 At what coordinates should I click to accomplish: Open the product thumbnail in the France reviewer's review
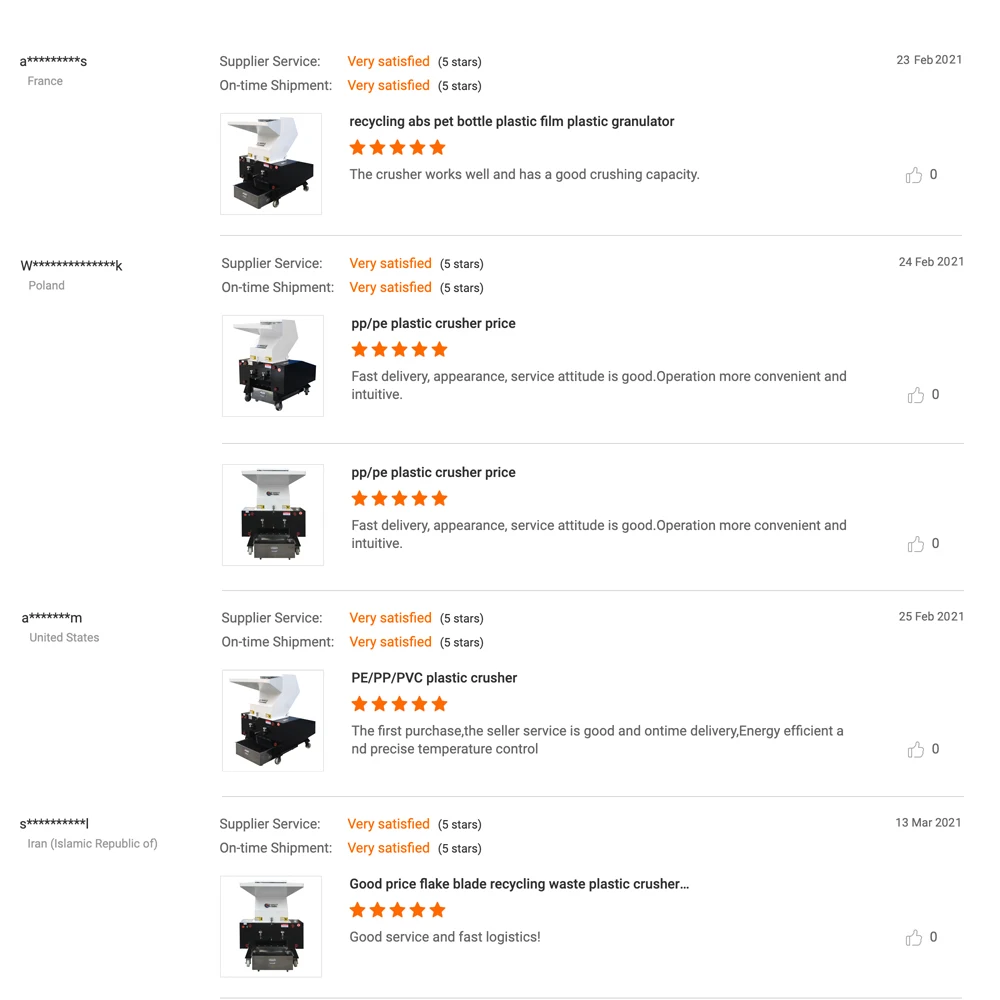click(x=271, y=164)
